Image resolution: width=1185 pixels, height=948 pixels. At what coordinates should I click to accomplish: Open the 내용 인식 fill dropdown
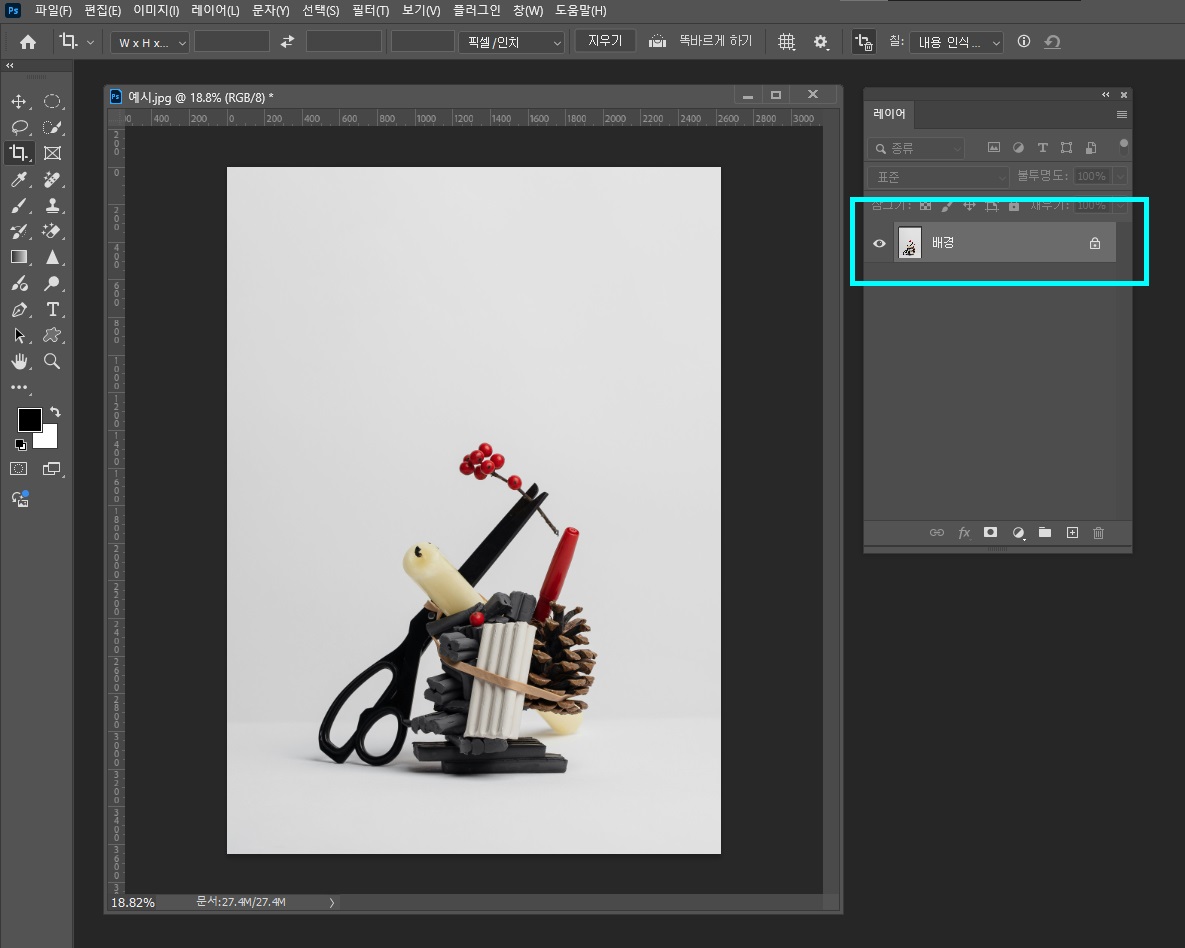[956, 42]
